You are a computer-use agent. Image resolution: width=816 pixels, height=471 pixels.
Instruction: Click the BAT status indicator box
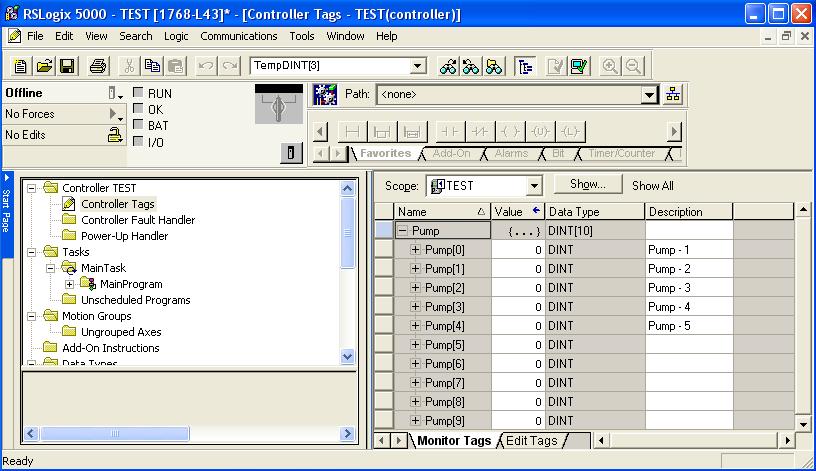[138, 124]
